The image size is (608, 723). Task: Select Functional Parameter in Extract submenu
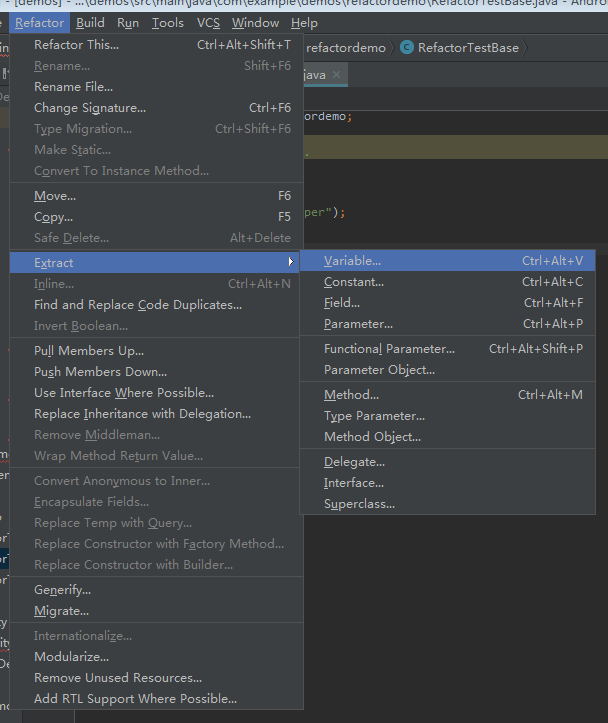[389, 349]
